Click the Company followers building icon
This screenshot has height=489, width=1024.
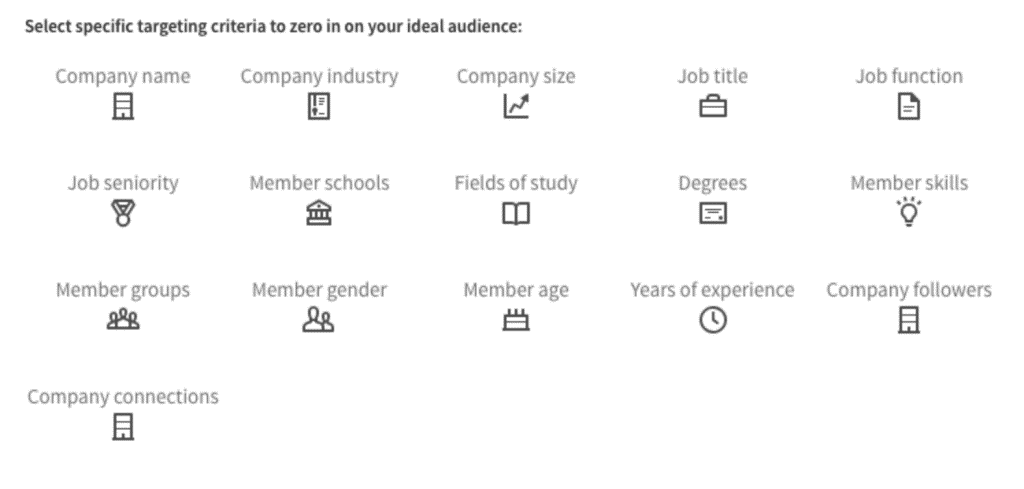[908, 320]
